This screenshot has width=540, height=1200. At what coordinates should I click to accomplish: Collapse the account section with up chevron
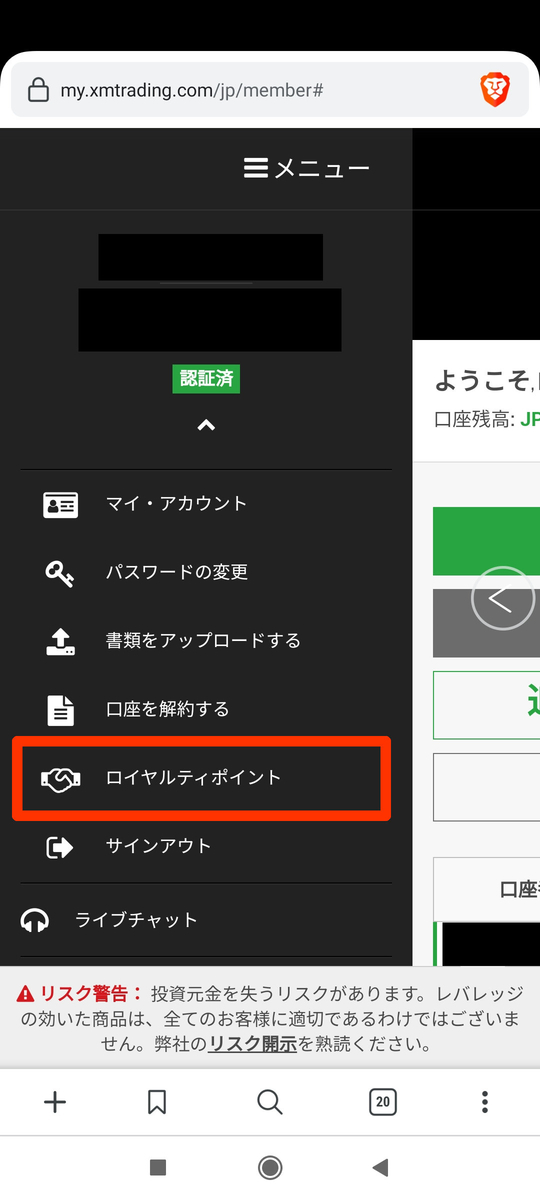[x=206, y=425]
